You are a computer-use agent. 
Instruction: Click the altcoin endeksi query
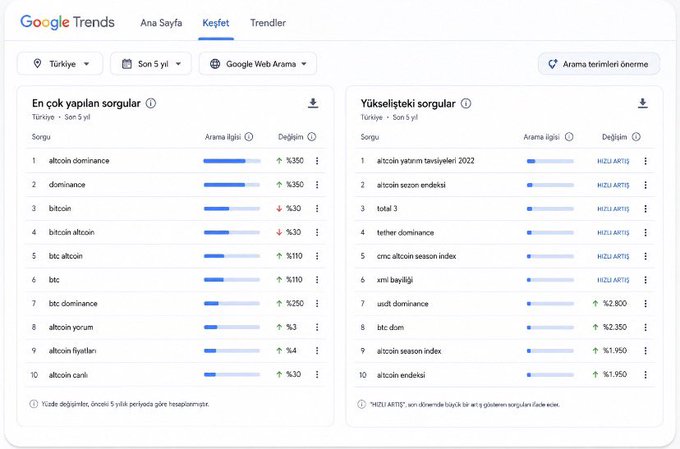coord(401,375)
